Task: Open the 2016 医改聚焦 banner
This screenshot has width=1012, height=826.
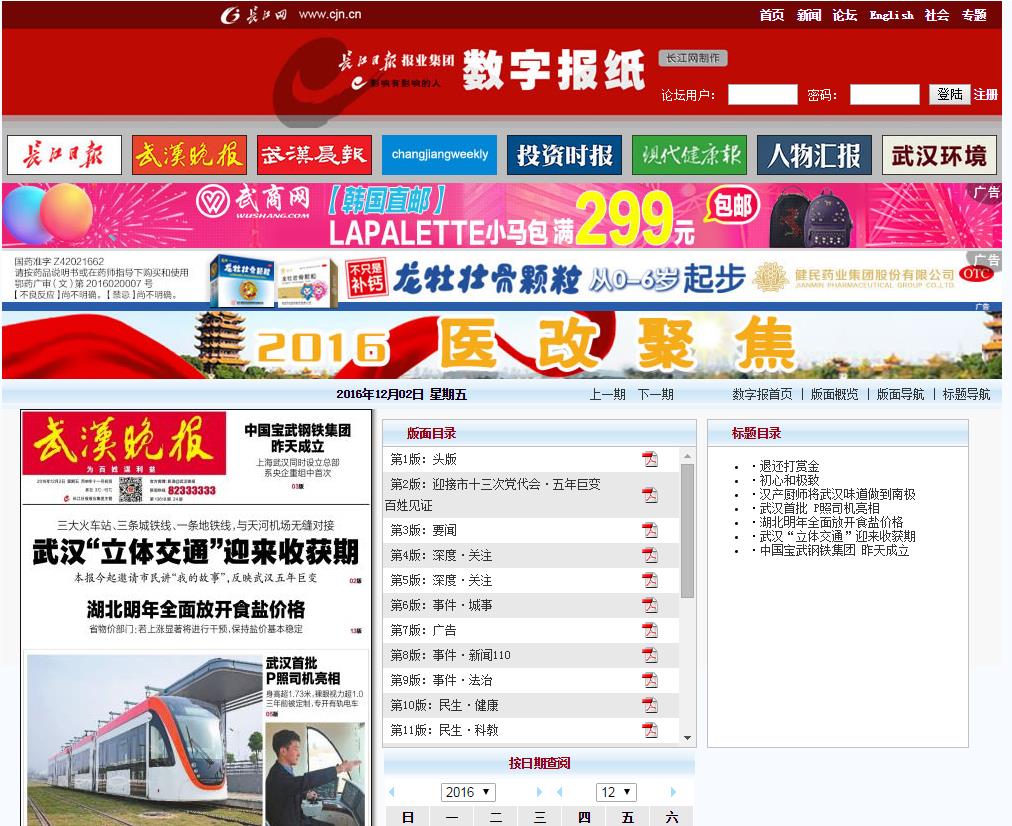Action: point(501,345)
